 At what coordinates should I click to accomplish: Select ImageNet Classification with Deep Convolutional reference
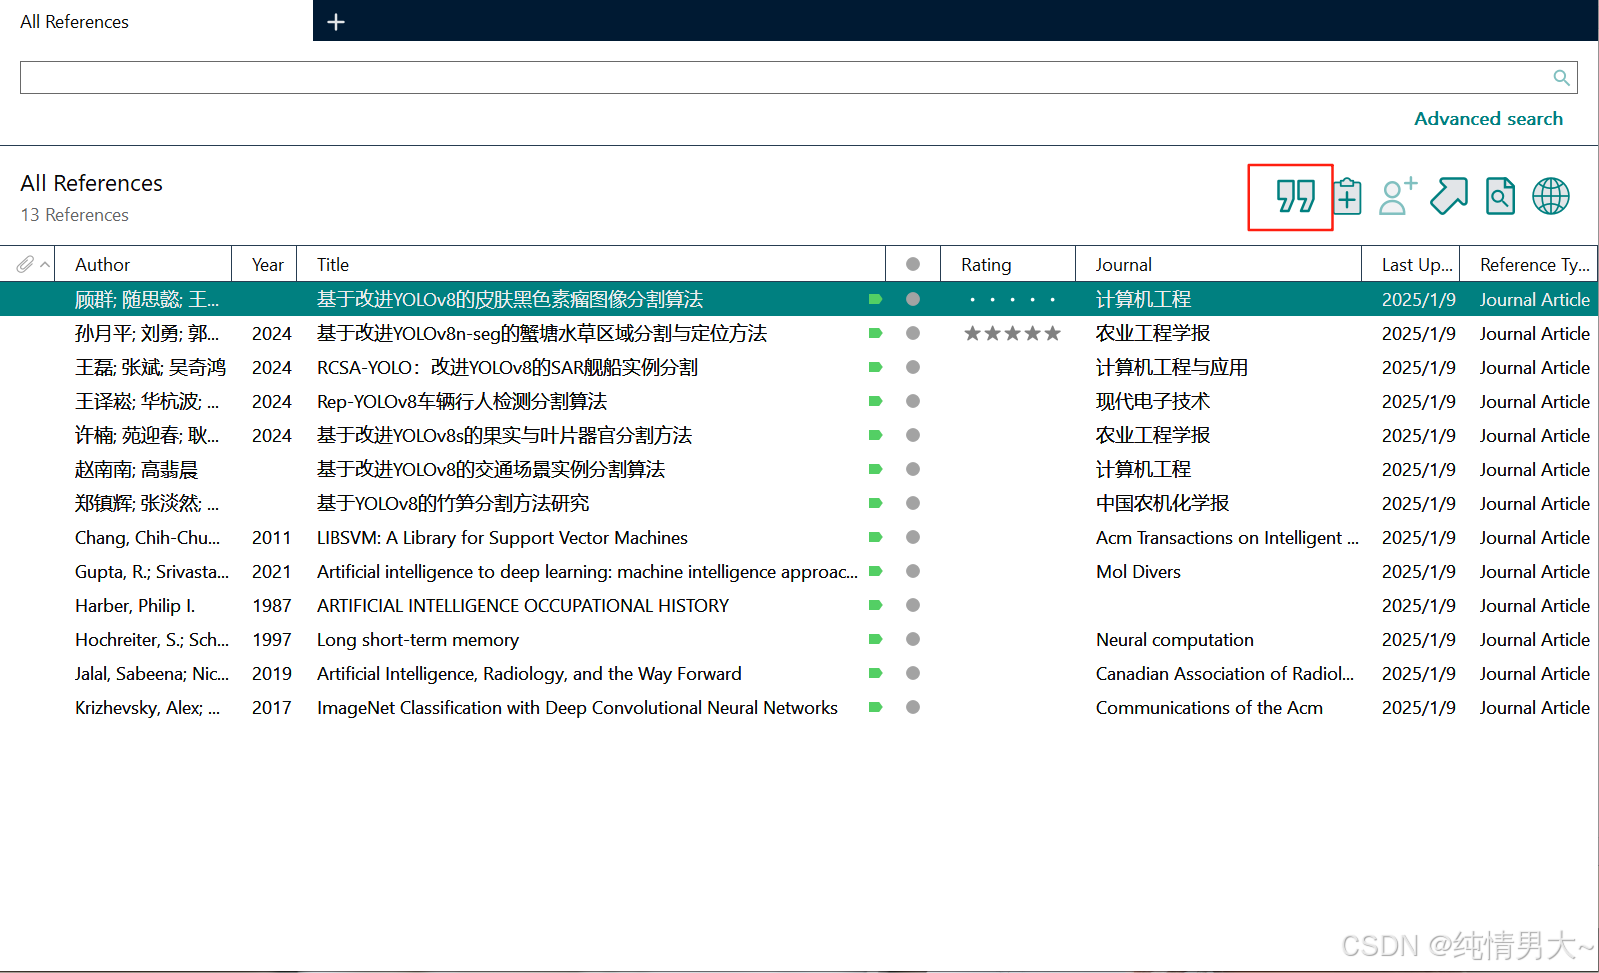[x=577, y=707]
